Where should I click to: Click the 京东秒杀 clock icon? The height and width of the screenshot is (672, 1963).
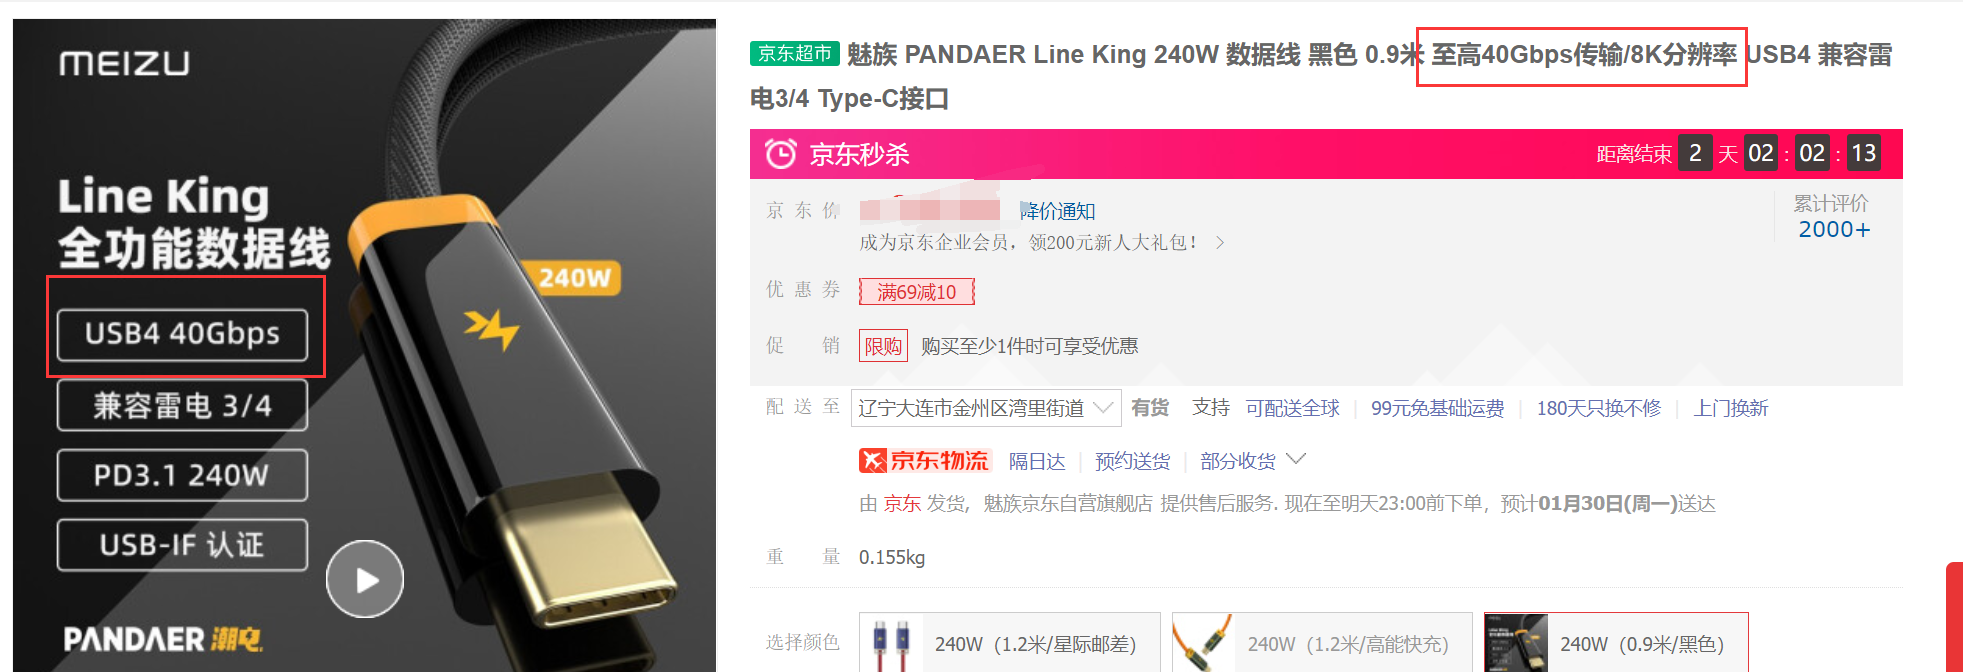click(780, 154)
